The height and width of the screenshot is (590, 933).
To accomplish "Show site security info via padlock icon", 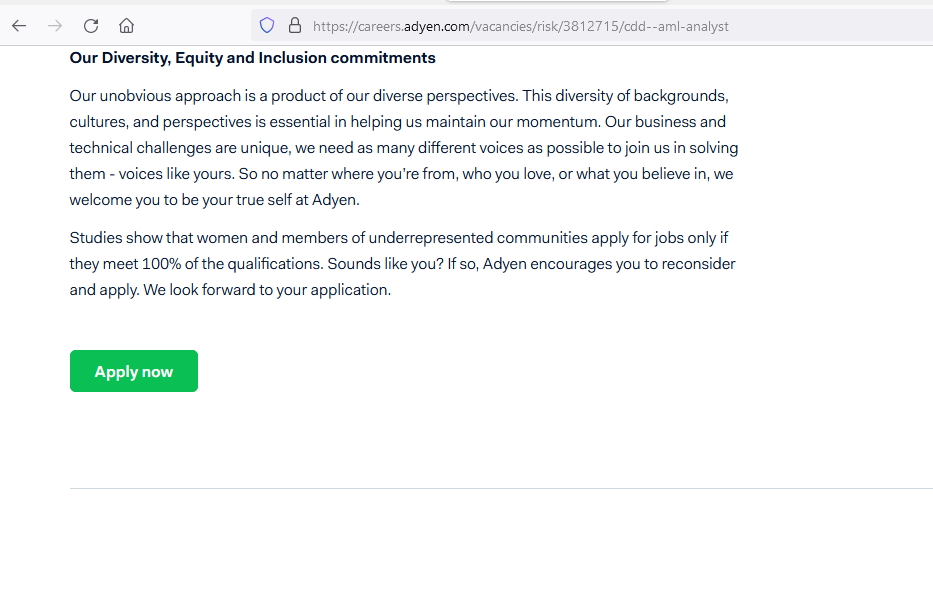I will click(295, 26).
